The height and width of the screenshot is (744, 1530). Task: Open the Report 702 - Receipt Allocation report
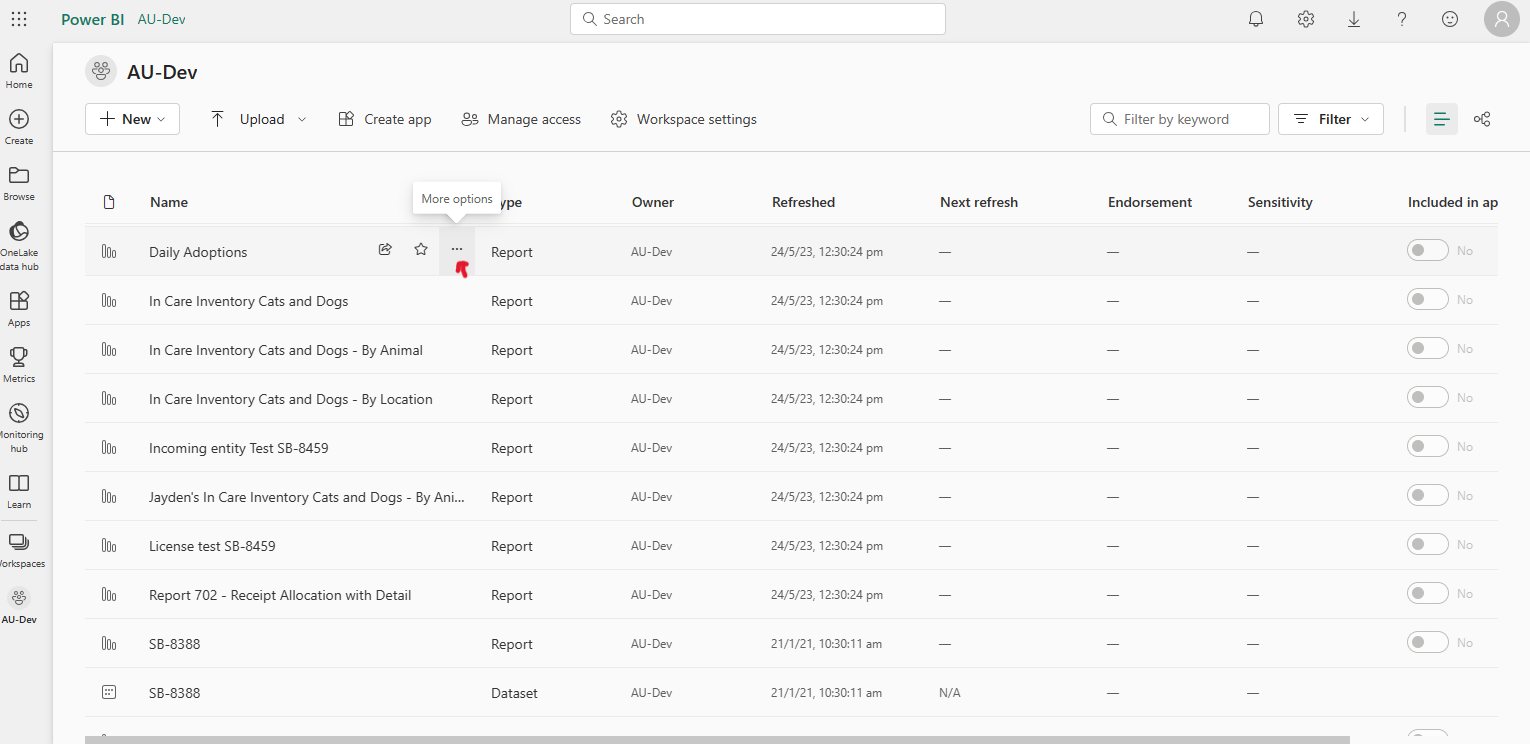[280, 595]
